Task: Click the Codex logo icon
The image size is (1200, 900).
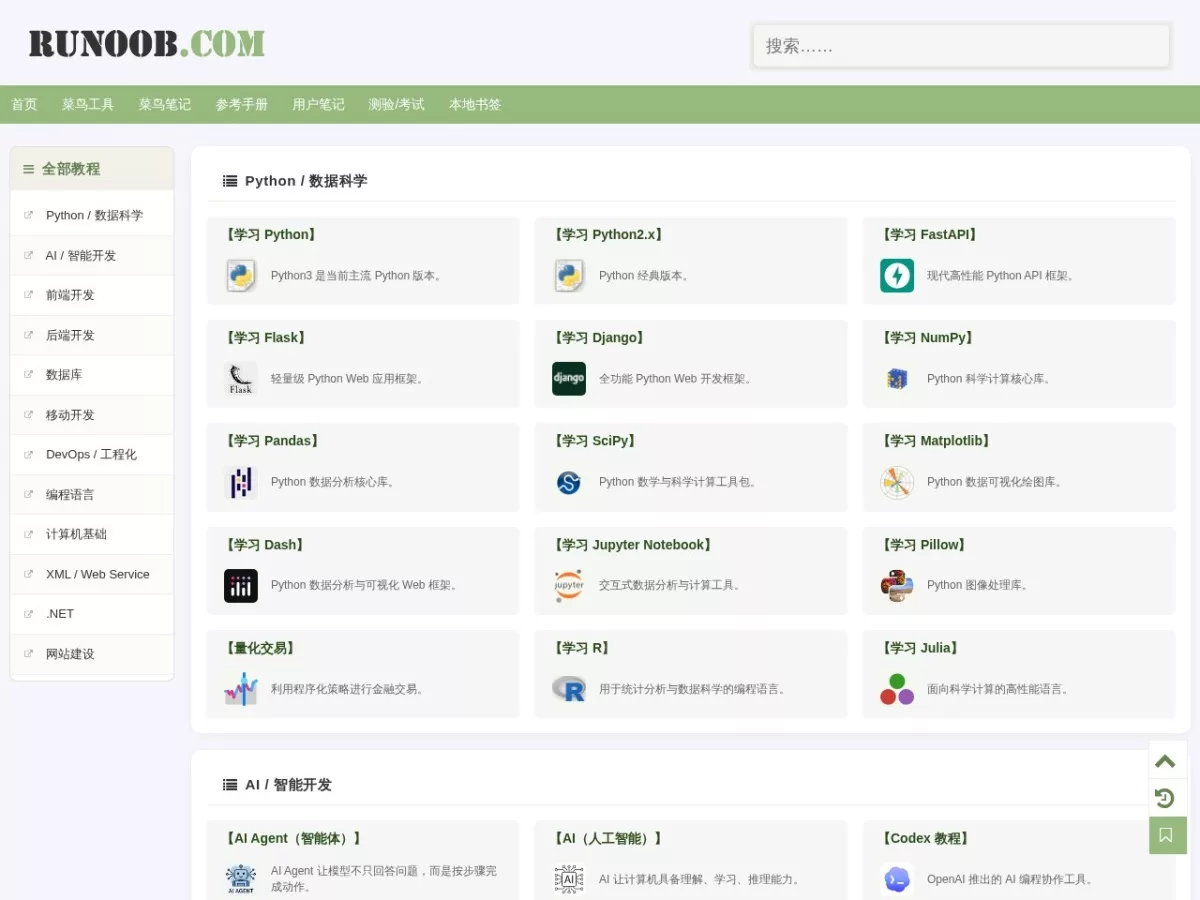Action: 897,879
